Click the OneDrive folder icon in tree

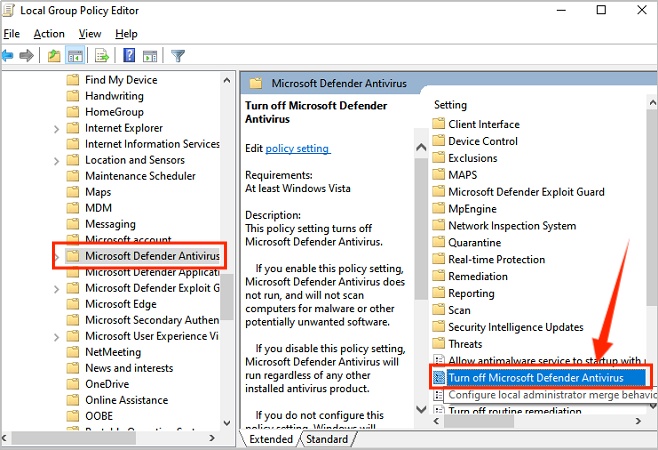(x=73, y=384)
